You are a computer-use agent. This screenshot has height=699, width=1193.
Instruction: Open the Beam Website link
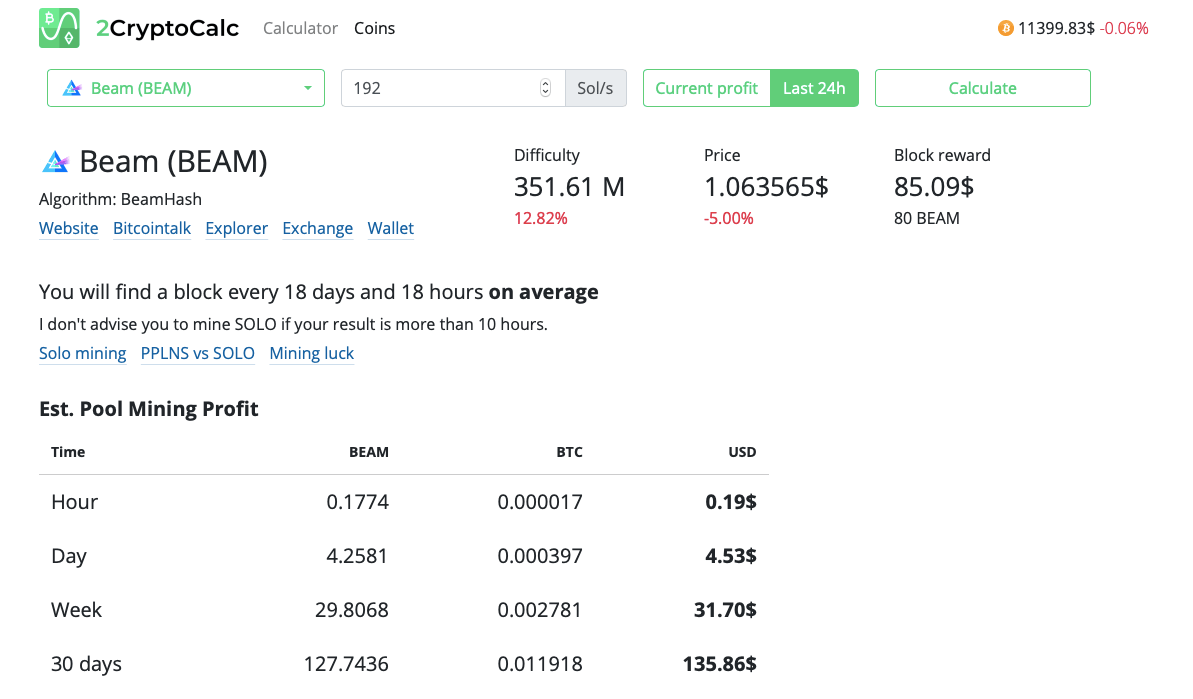click(68, 228)
